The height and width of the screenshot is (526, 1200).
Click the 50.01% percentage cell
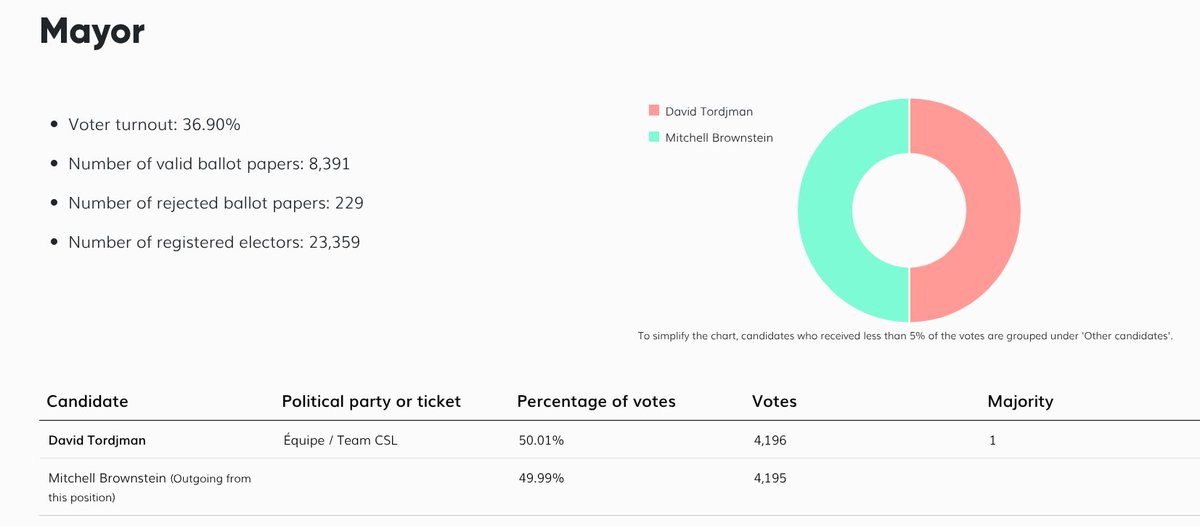point(540,440)
